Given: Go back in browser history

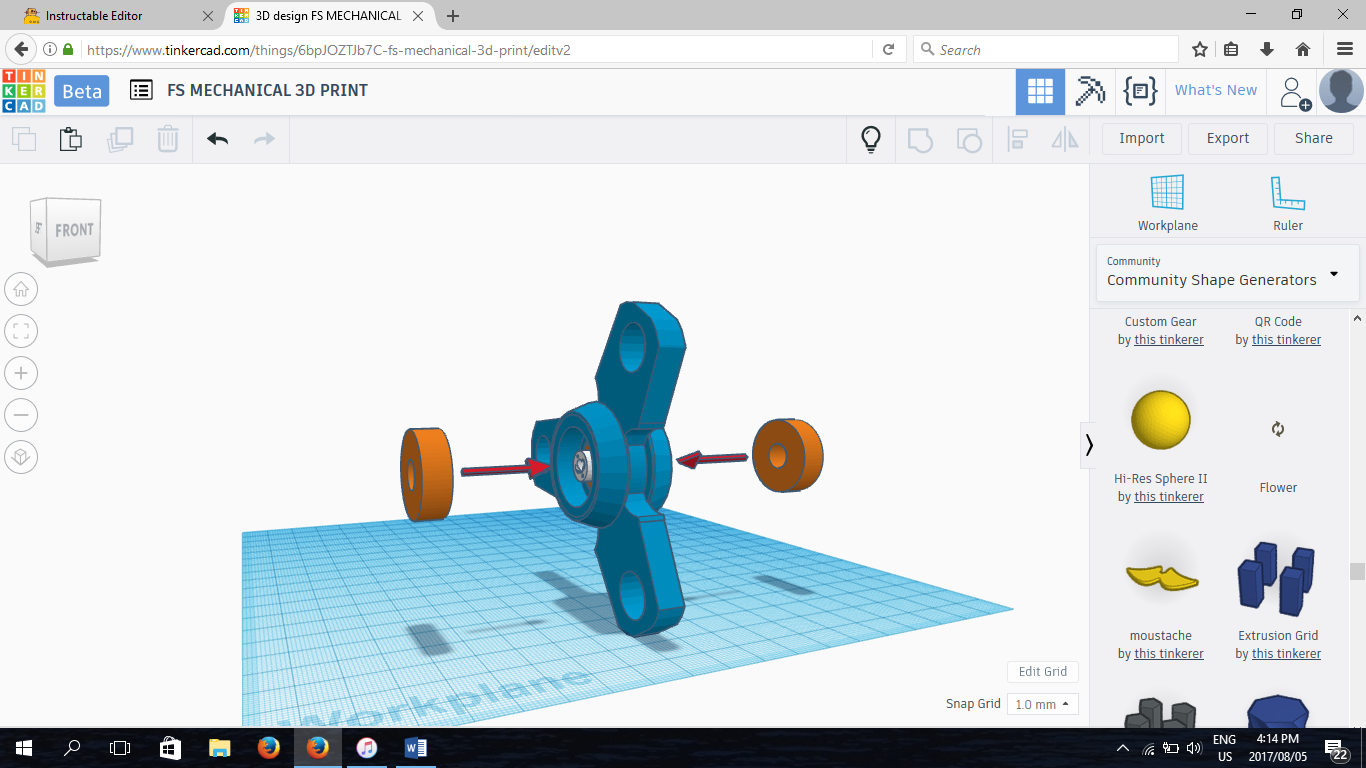Looking at the screenshot, I should coord(21,49).
